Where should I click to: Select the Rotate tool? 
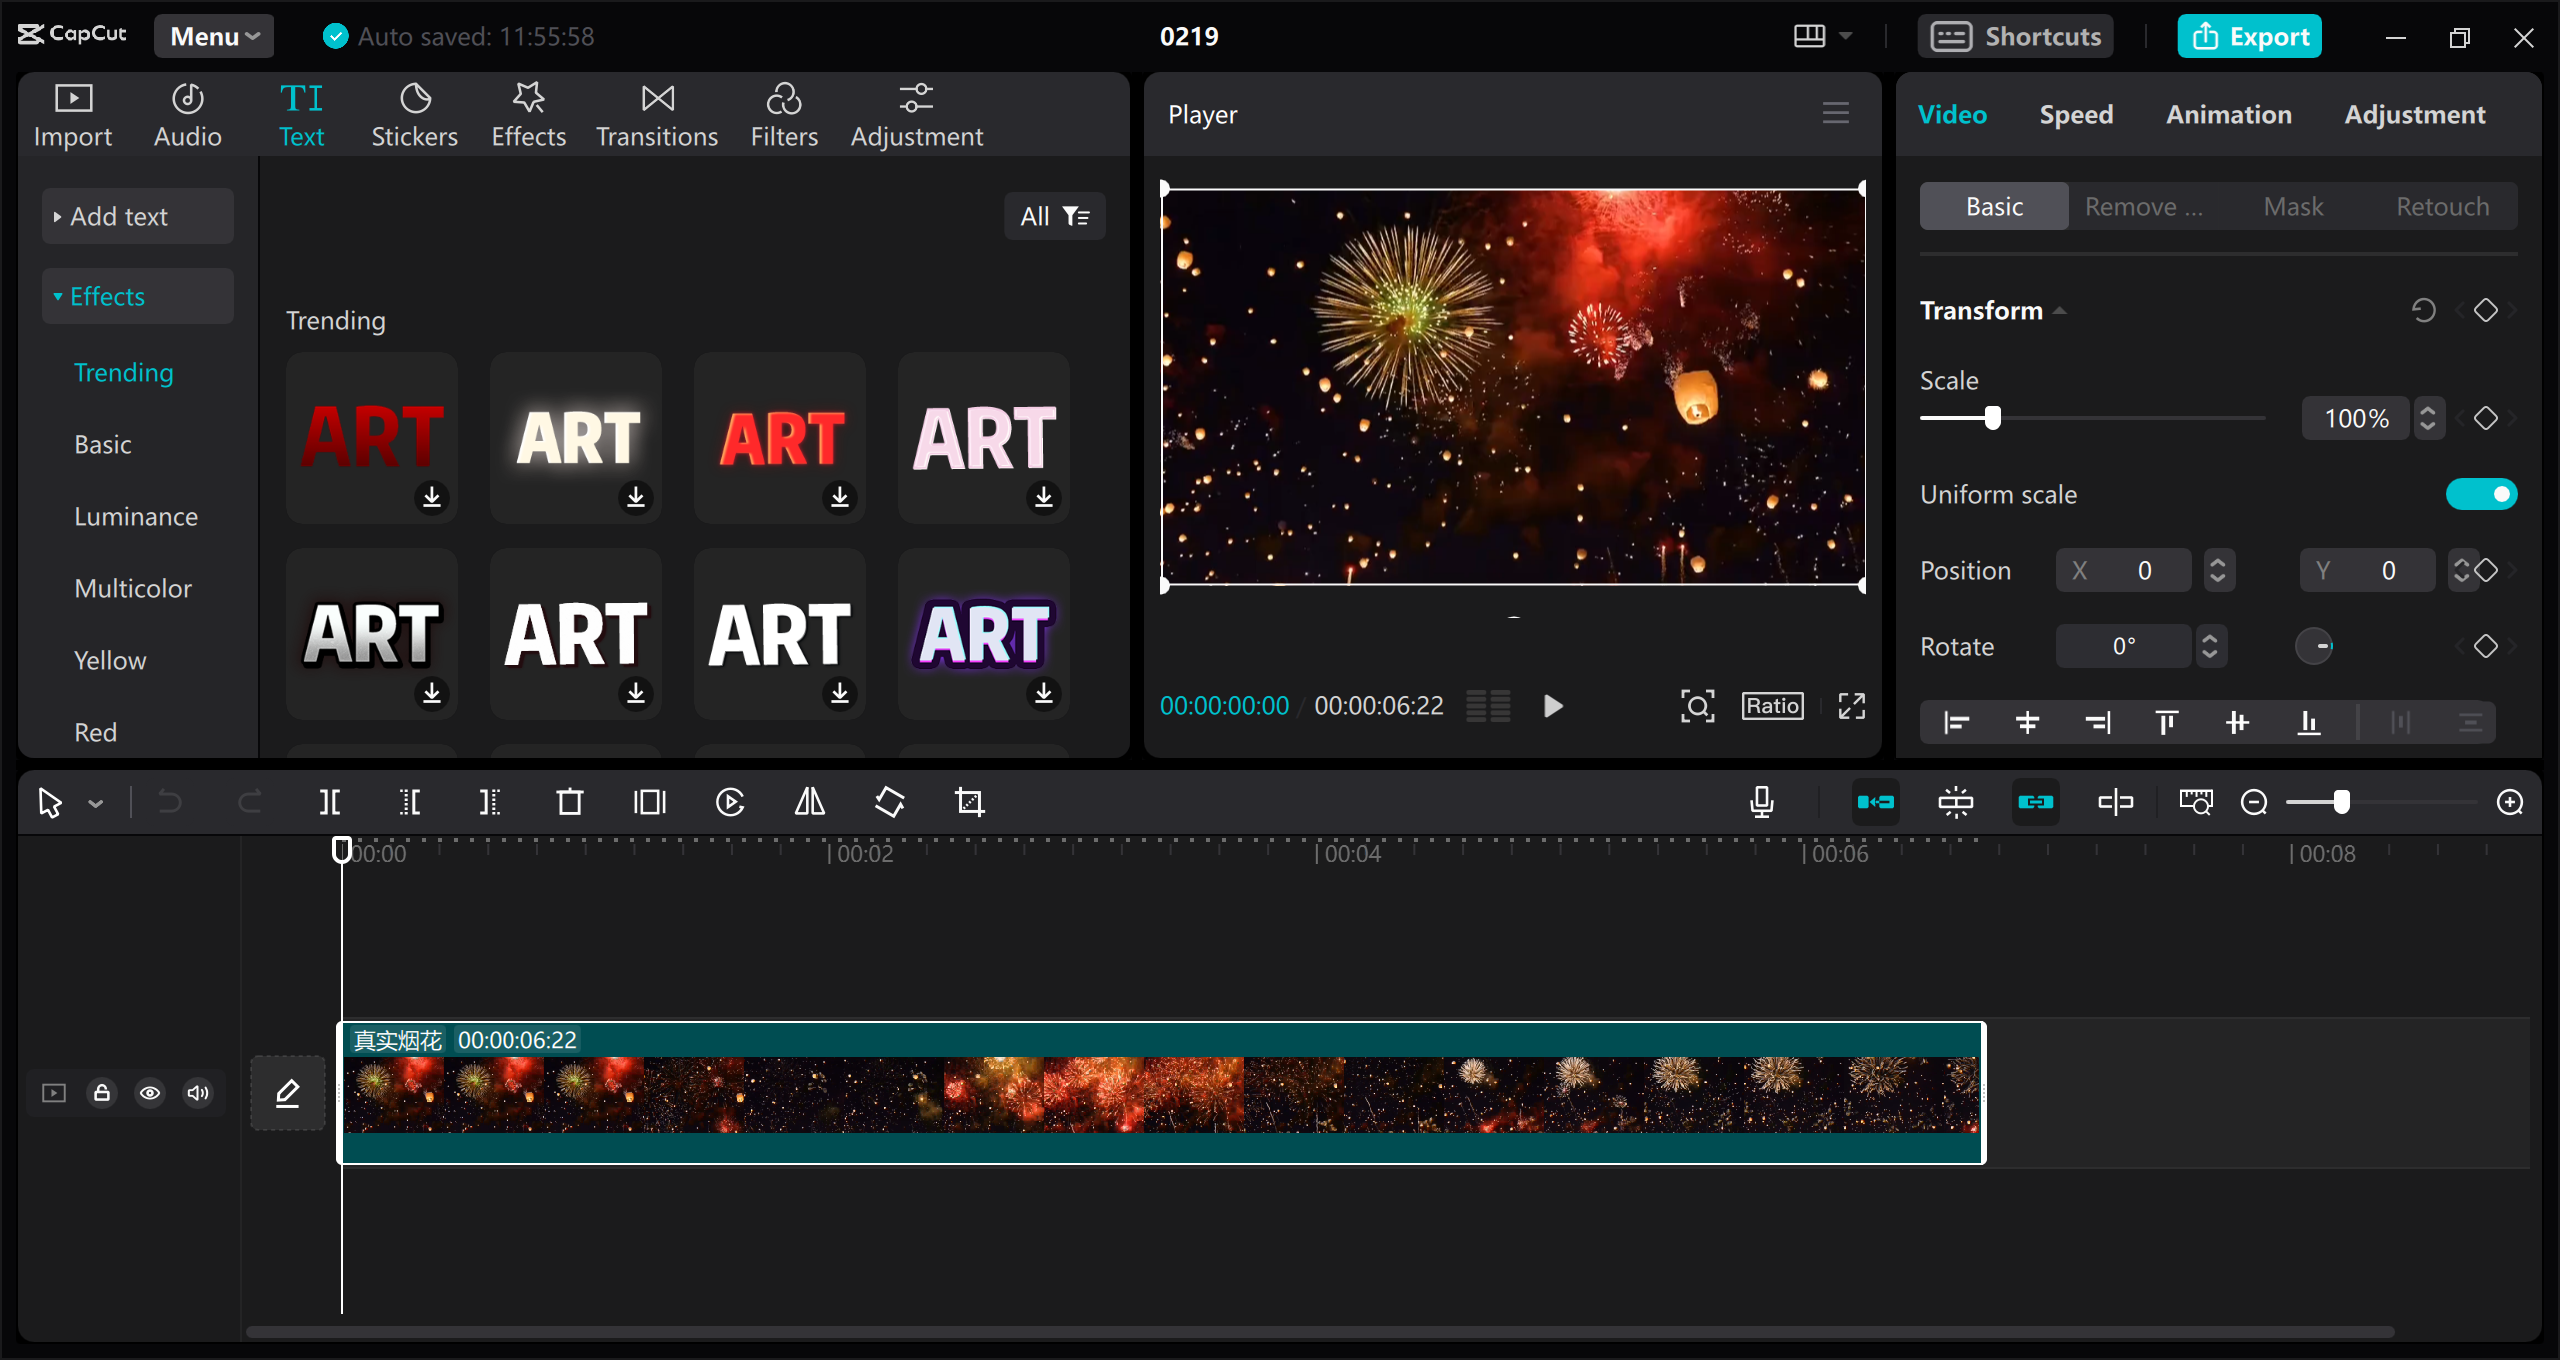coord(889,801)
